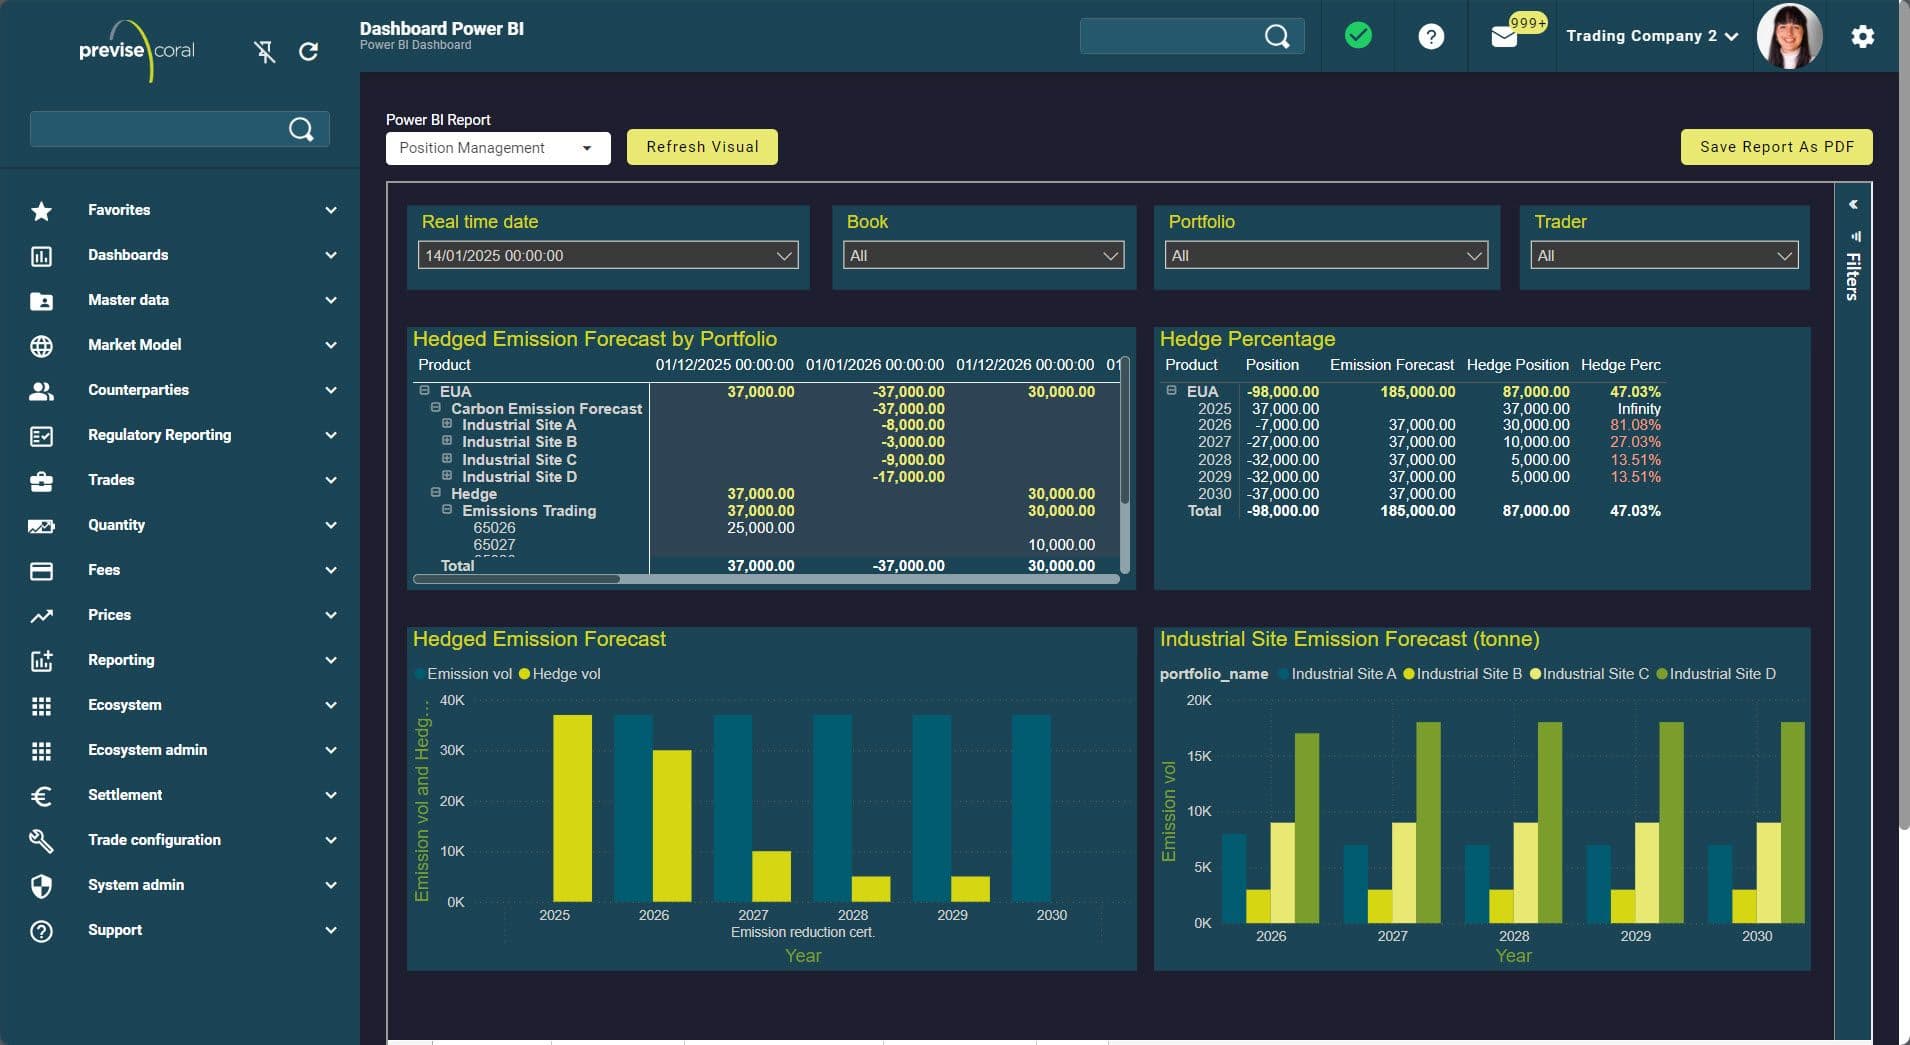1910x1045 pixels.
Task: Collapse the EUA row in Hedge Percentage
Action: pos(1171,391)
